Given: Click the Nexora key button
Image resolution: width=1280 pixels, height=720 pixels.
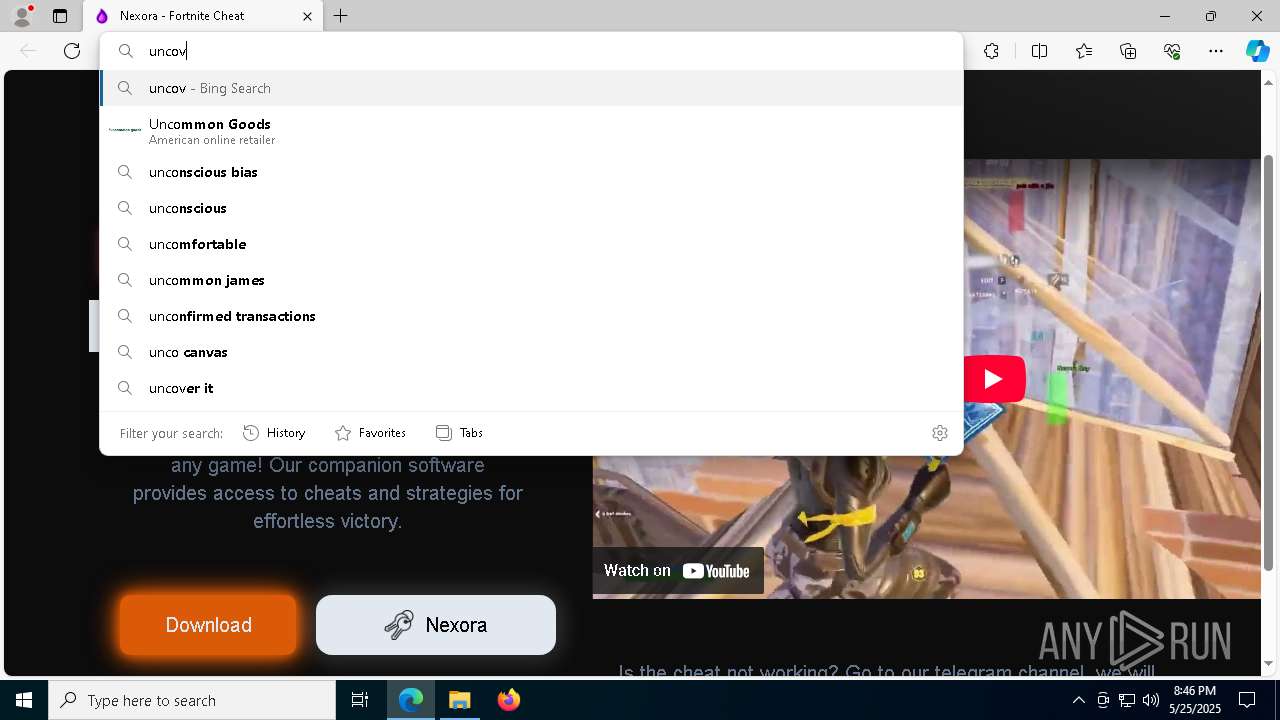Looking at the screenshot, I should click(436, 625).
